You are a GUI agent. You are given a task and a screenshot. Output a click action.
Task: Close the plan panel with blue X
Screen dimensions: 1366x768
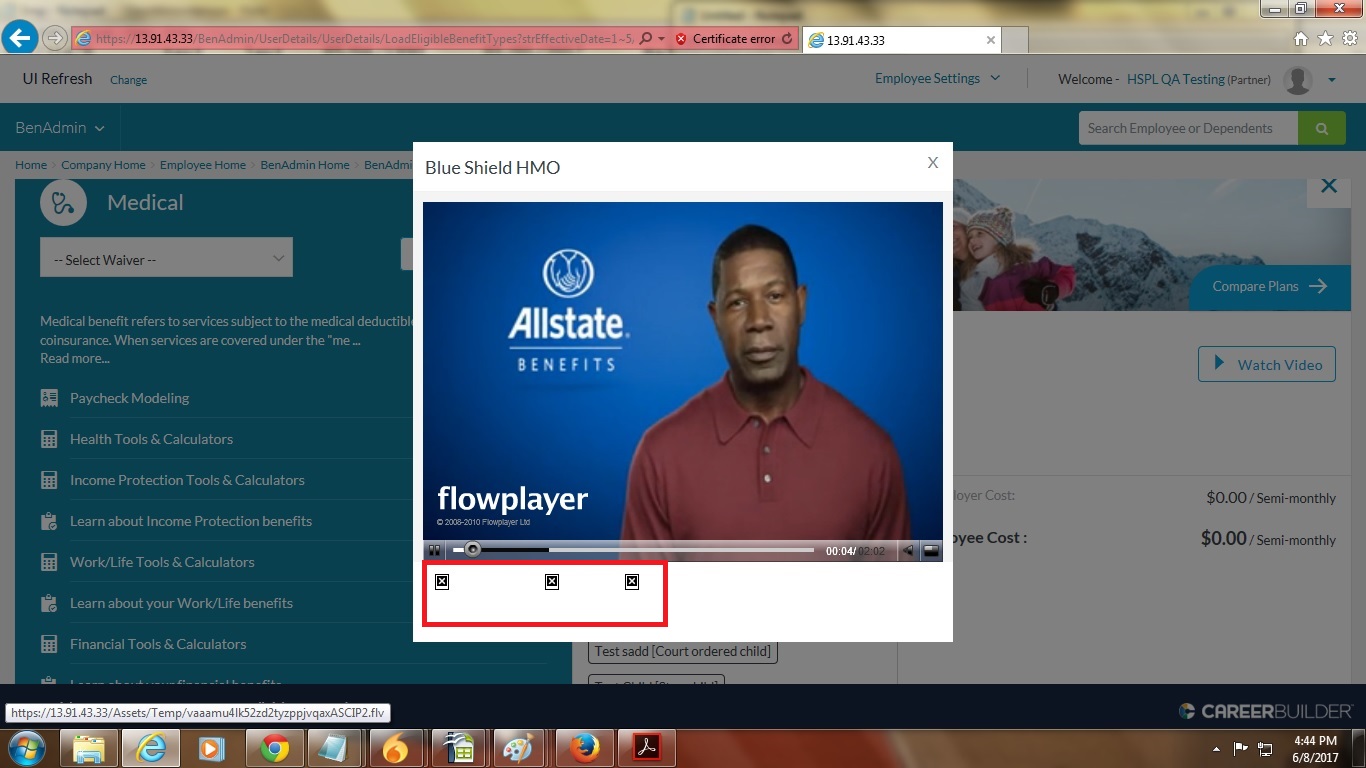pyautogui.click(x=1329, y=186)
